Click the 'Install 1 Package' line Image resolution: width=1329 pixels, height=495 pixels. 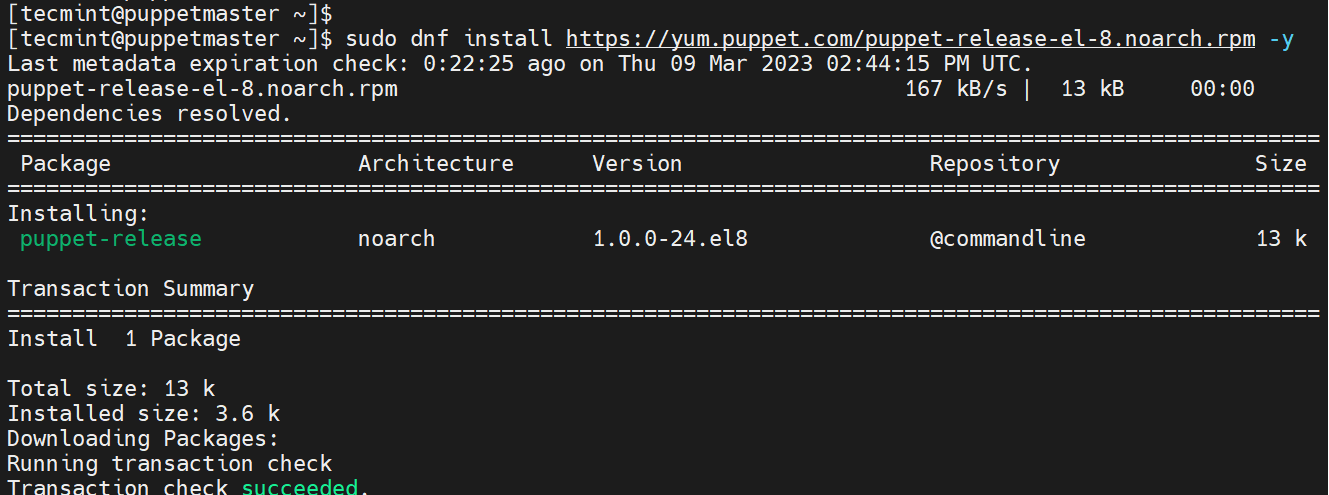(x=124, y=339)
